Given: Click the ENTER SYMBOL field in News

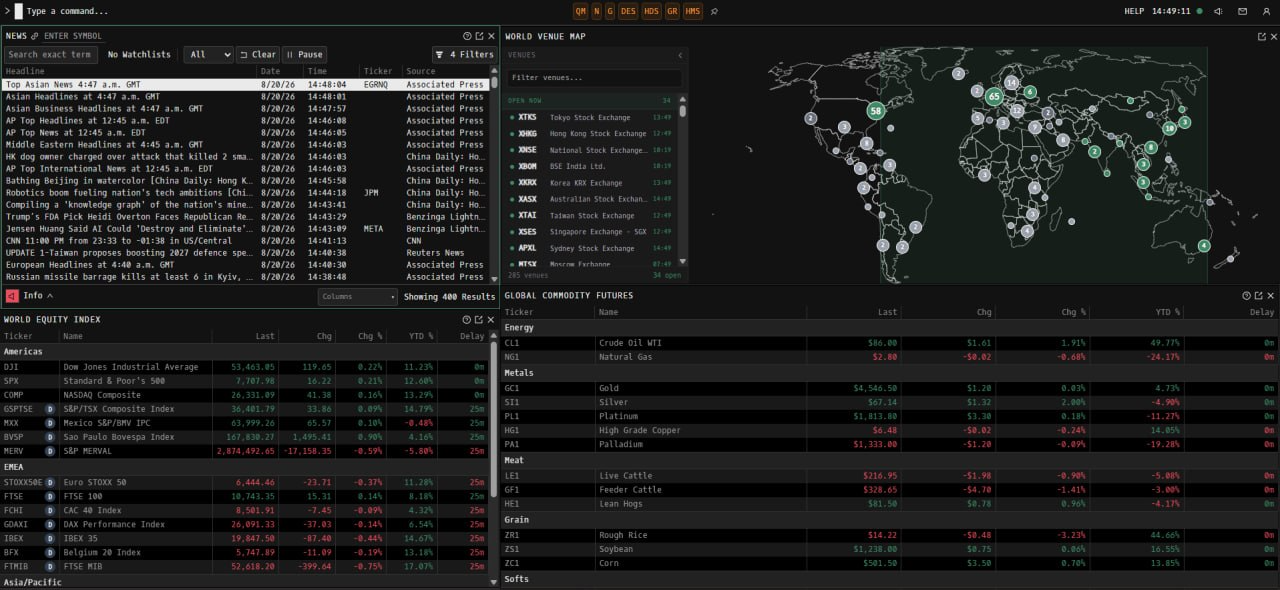Looking at the screenshot, I should click(x=73, y=36).
